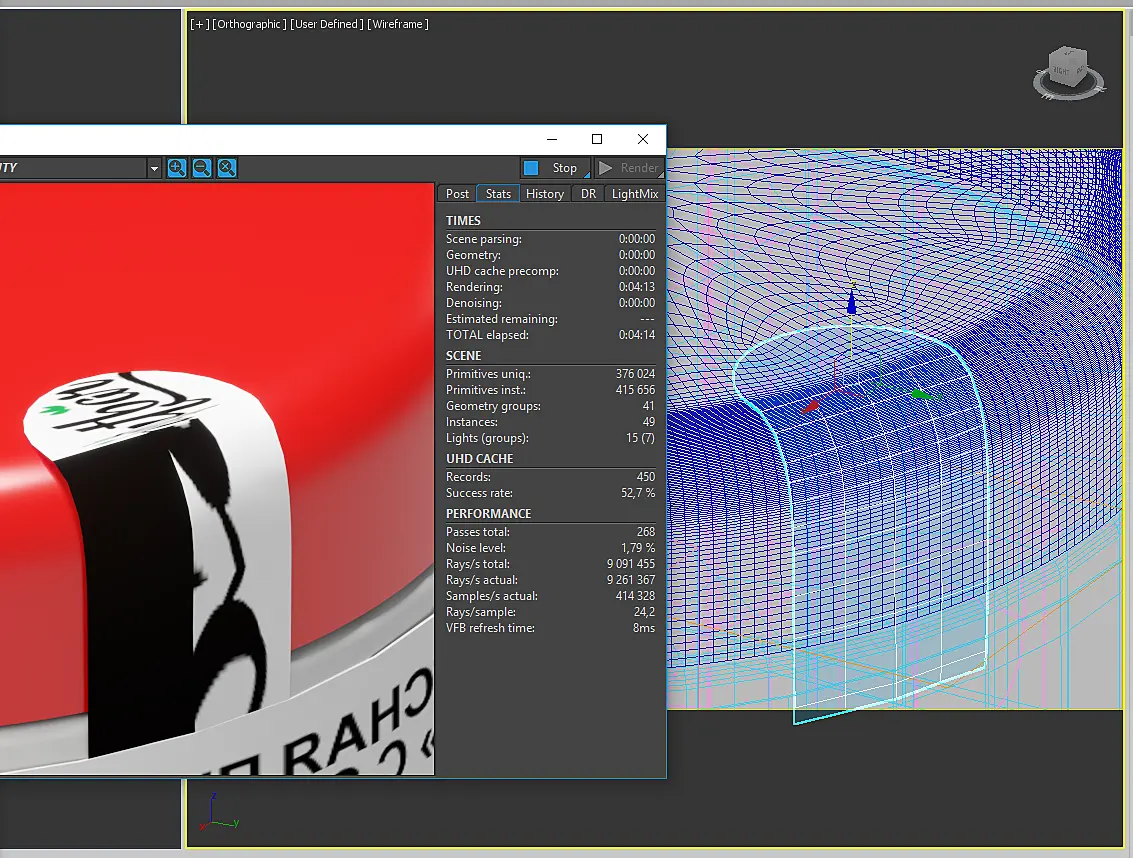The height and width of the screenshot is (858, 1133).
Task: Select the Stats tab
Action: [498, 194]
